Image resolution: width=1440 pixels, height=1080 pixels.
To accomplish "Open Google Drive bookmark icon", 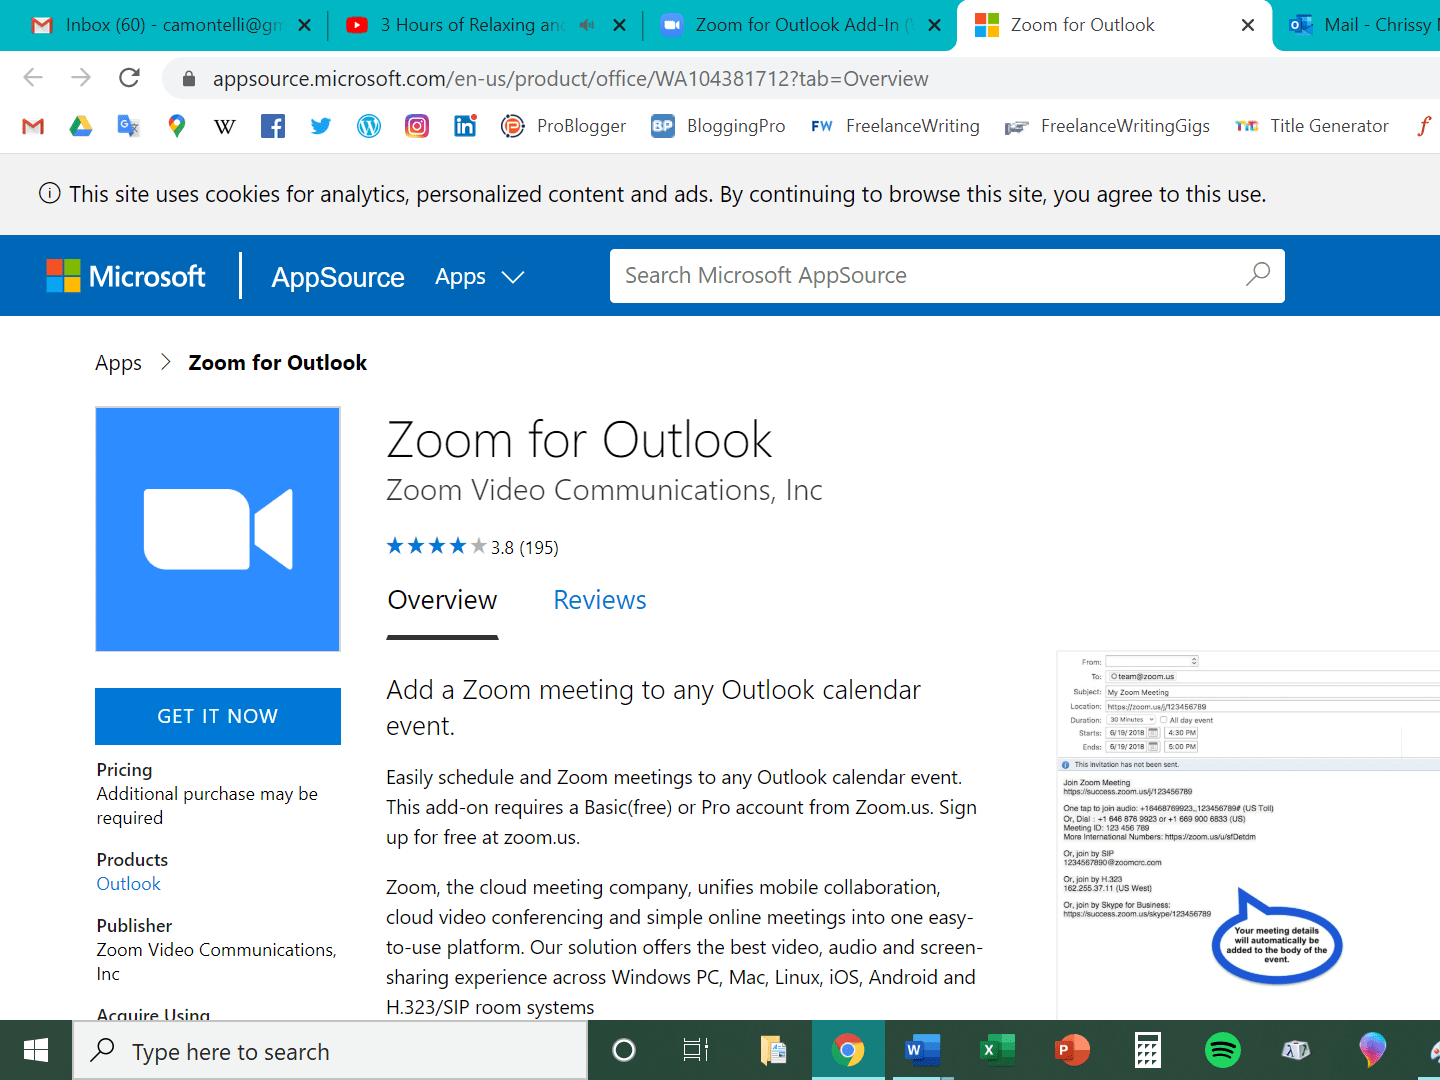I will (x=81, y=126).
